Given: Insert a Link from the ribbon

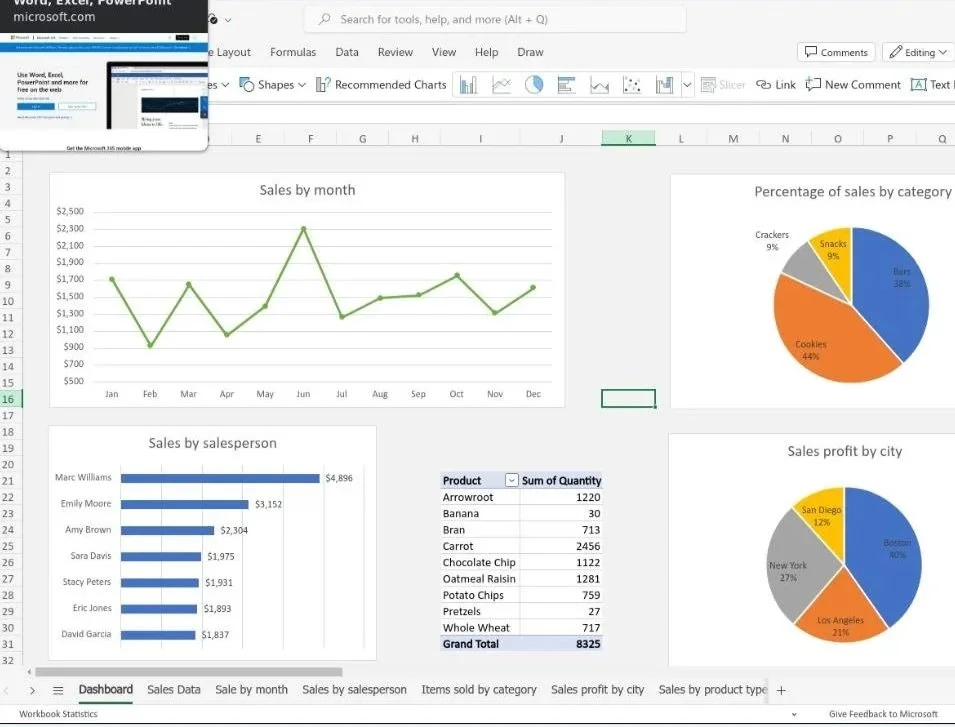Looking at the screenshot, I should coord(775,85).
